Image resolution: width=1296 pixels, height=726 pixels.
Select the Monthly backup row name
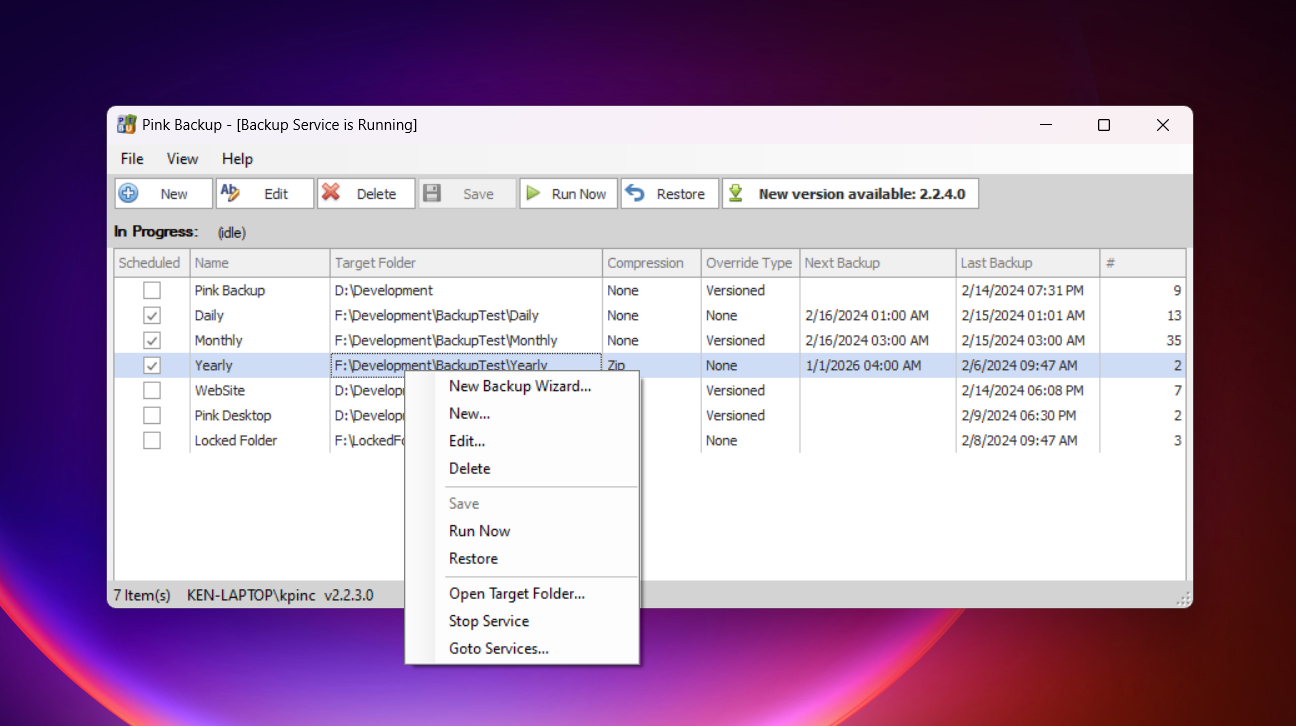coord(219,340)
